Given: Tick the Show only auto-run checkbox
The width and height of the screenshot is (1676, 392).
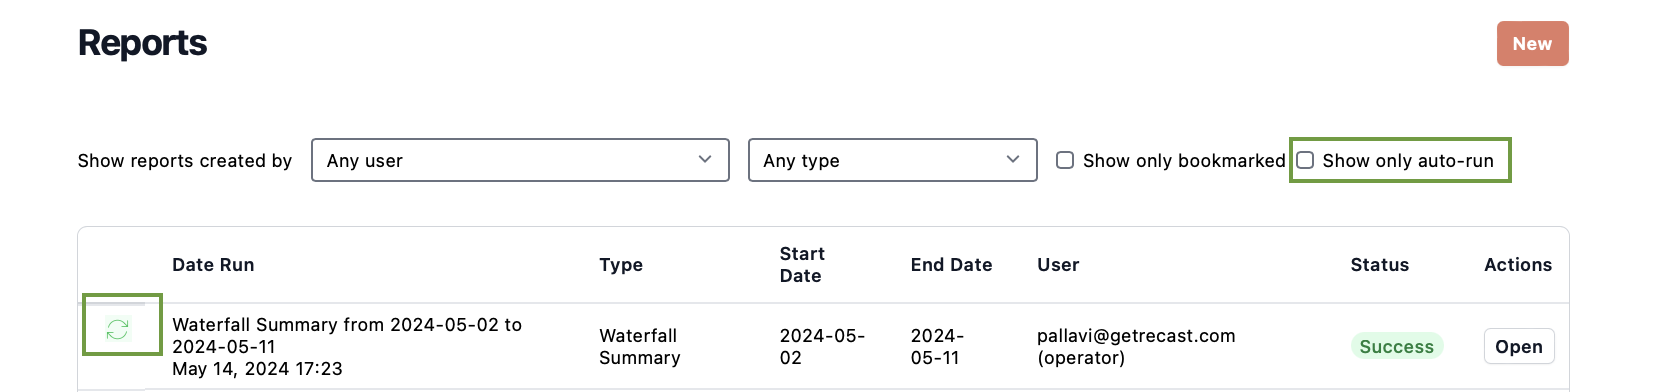Looking at the screenshot, I should (1305, 160).
